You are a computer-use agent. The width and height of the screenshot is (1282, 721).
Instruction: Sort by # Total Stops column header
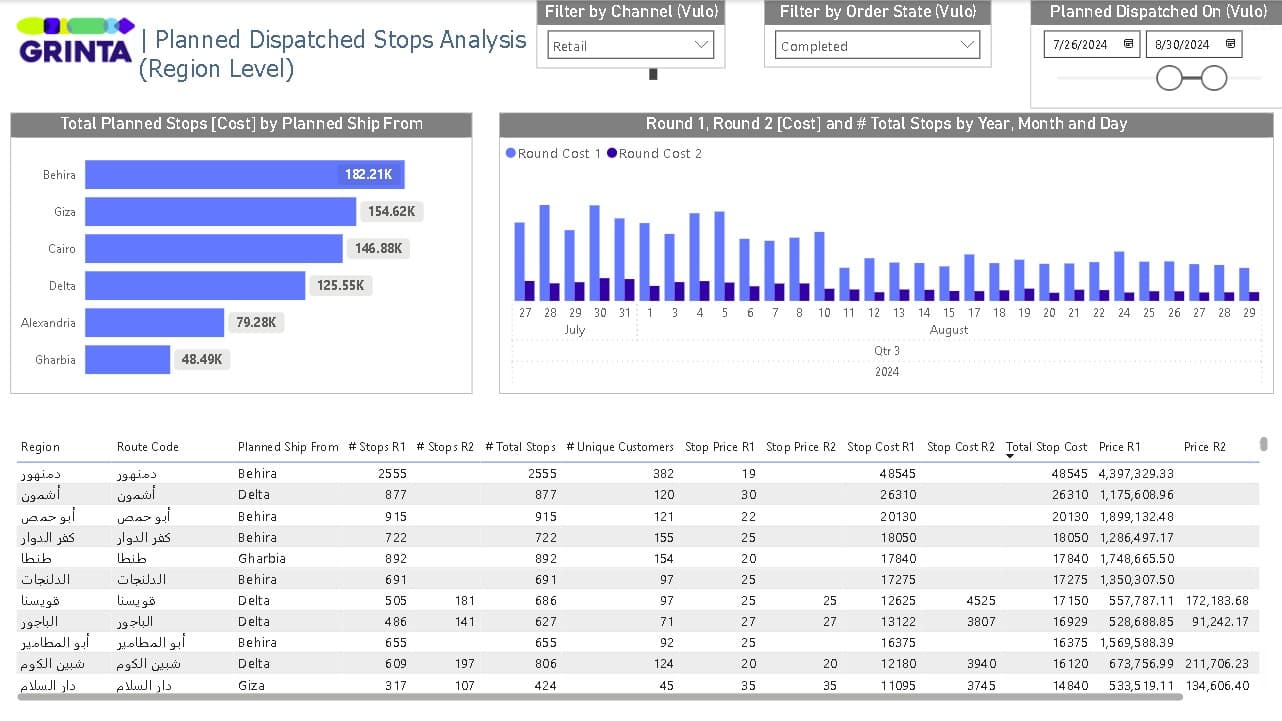point(520,447)
